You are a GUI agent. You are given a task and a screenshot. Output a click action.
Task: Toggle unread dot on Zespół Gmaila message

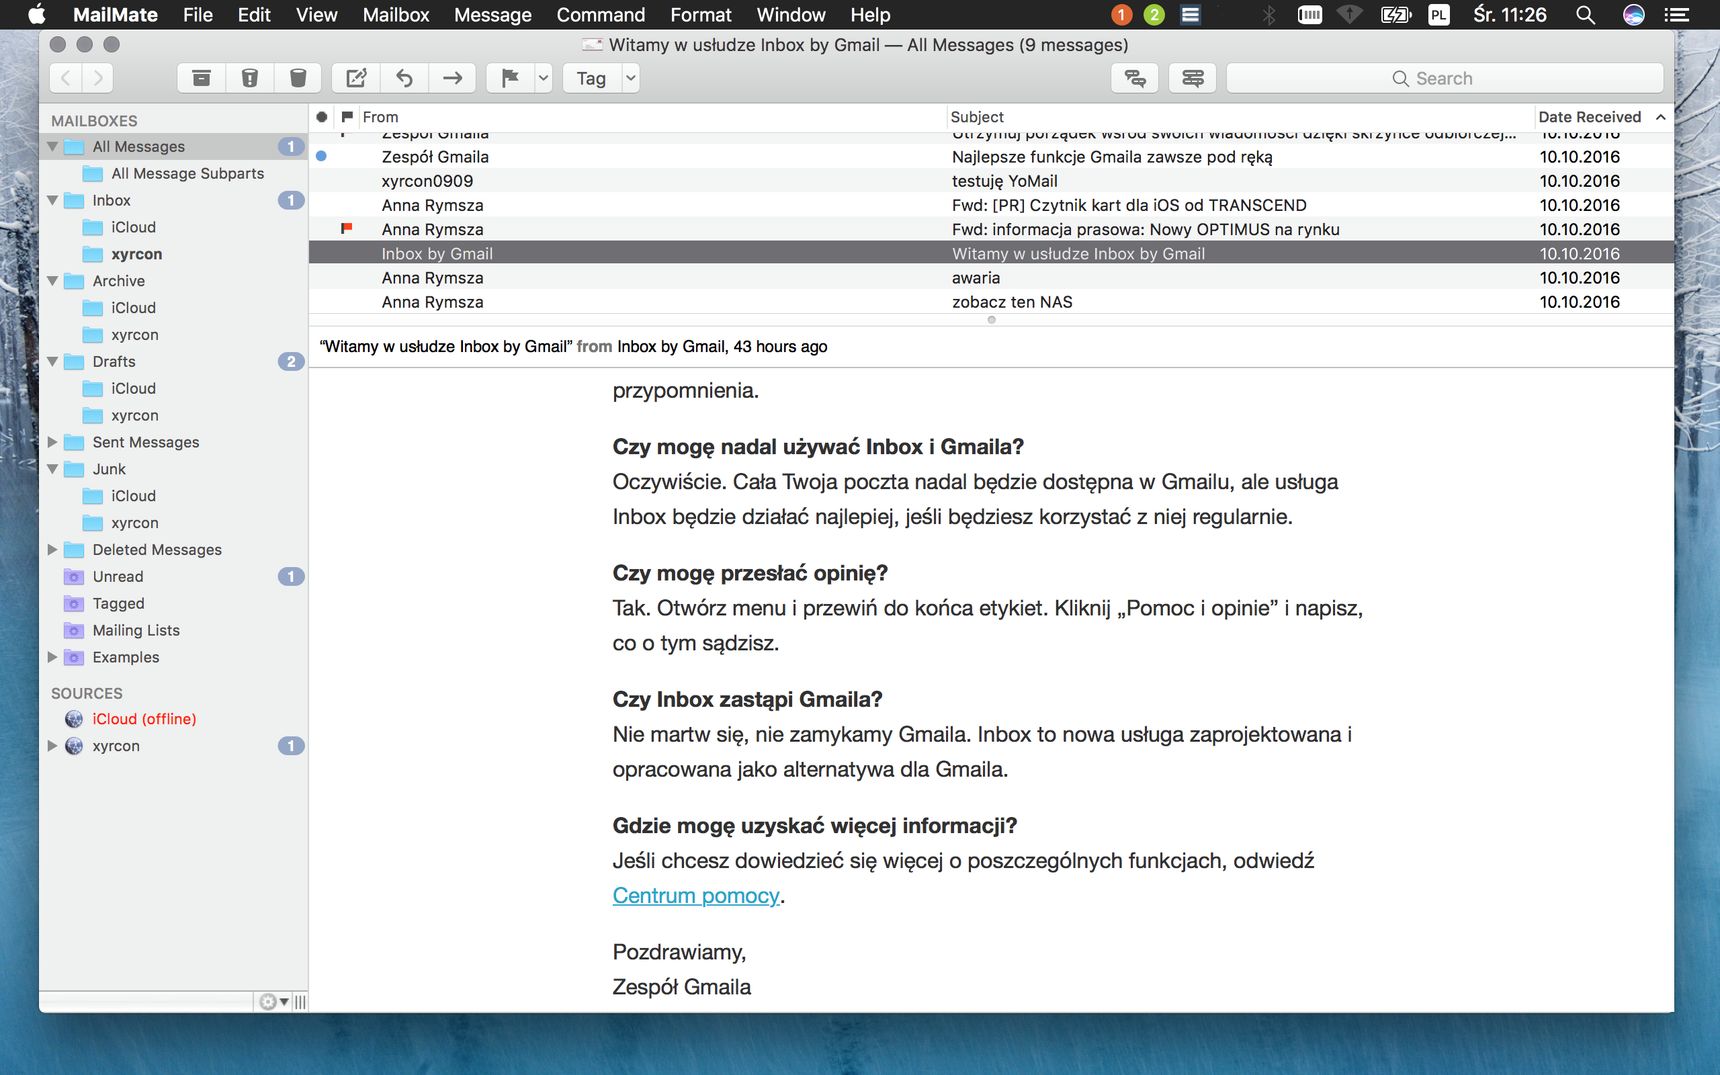pos(321,156)
